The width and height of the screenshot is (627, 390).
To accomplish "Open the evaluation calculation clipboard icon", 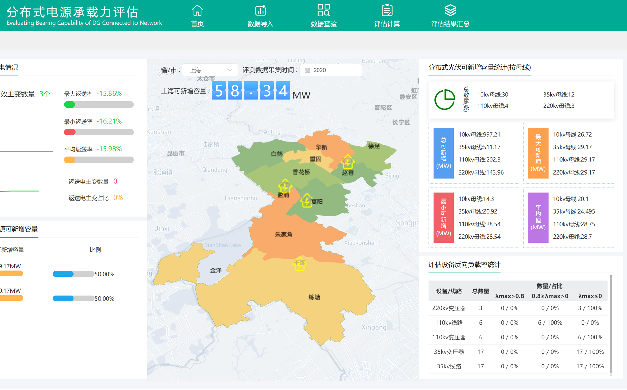I will (387, 10).
